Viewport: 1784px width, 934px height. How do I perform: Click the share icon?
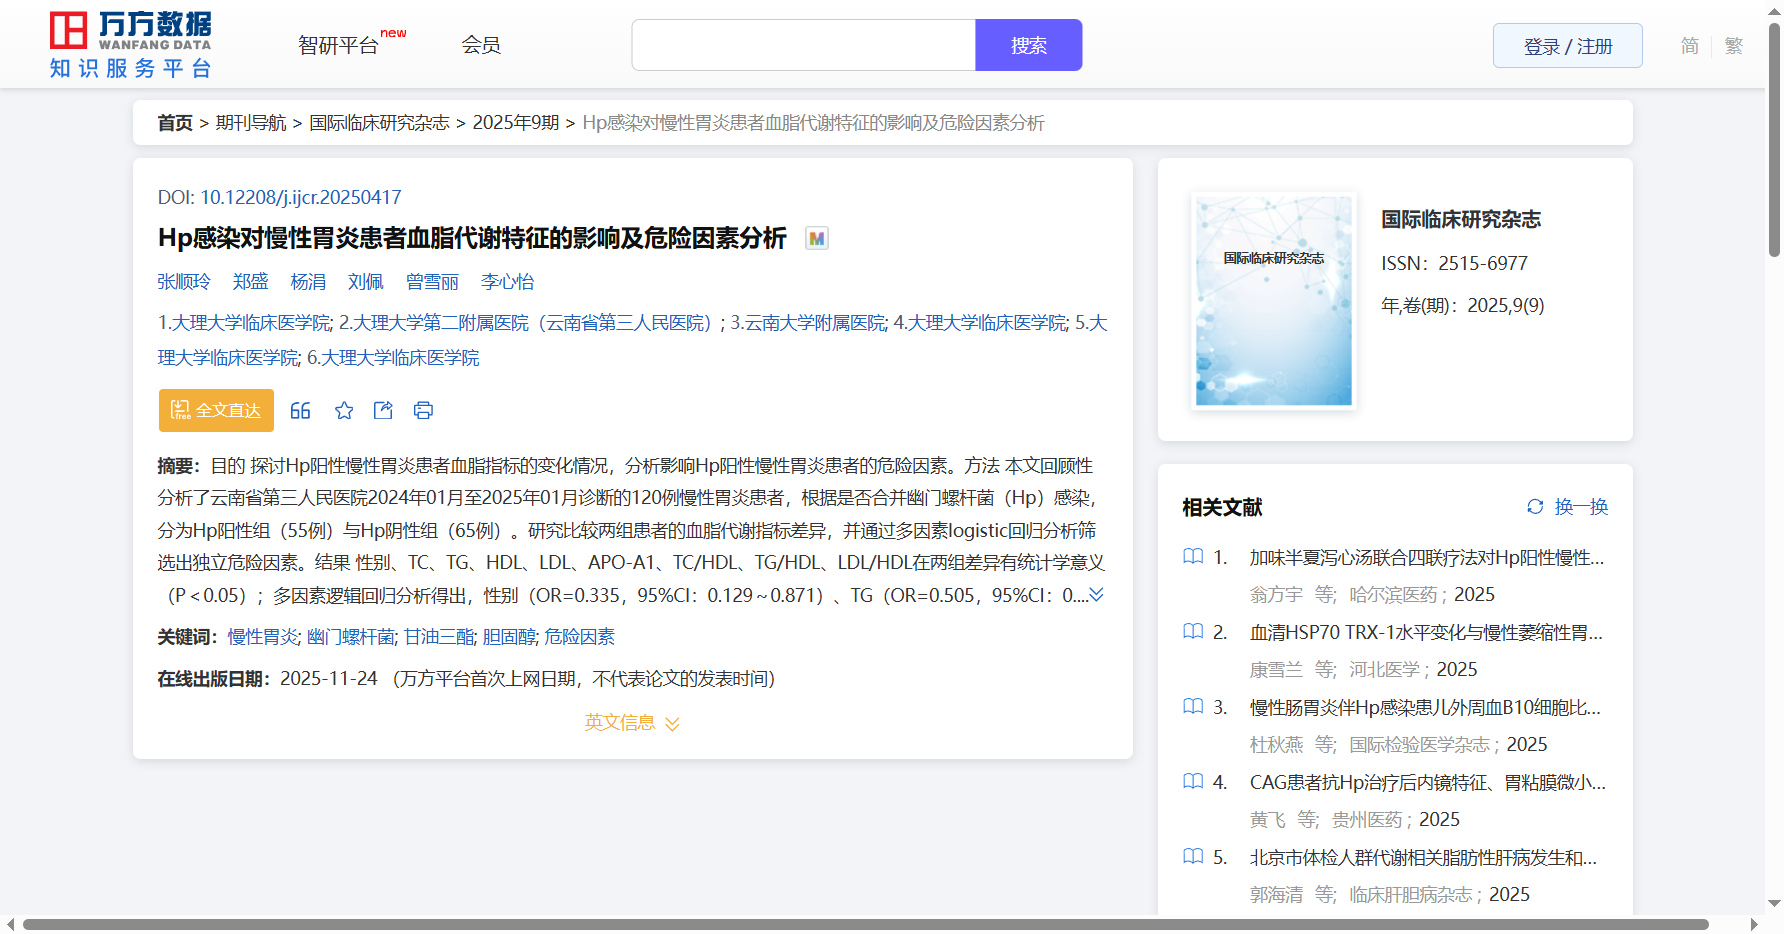tap(383, 411)
